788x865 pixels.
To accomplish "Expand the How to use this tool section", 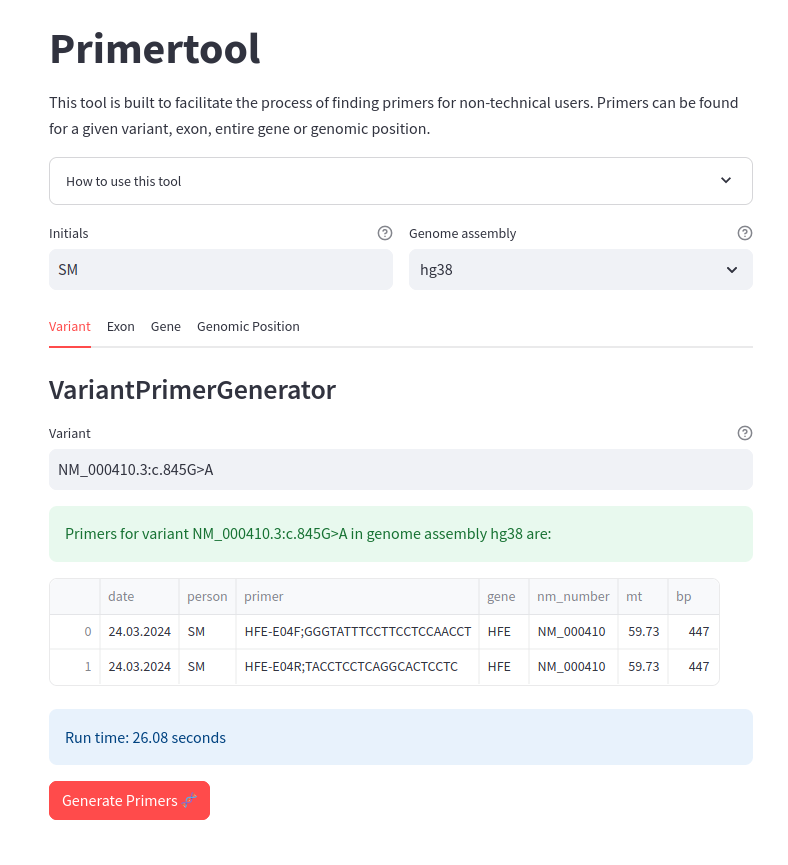I will [401, 181].
